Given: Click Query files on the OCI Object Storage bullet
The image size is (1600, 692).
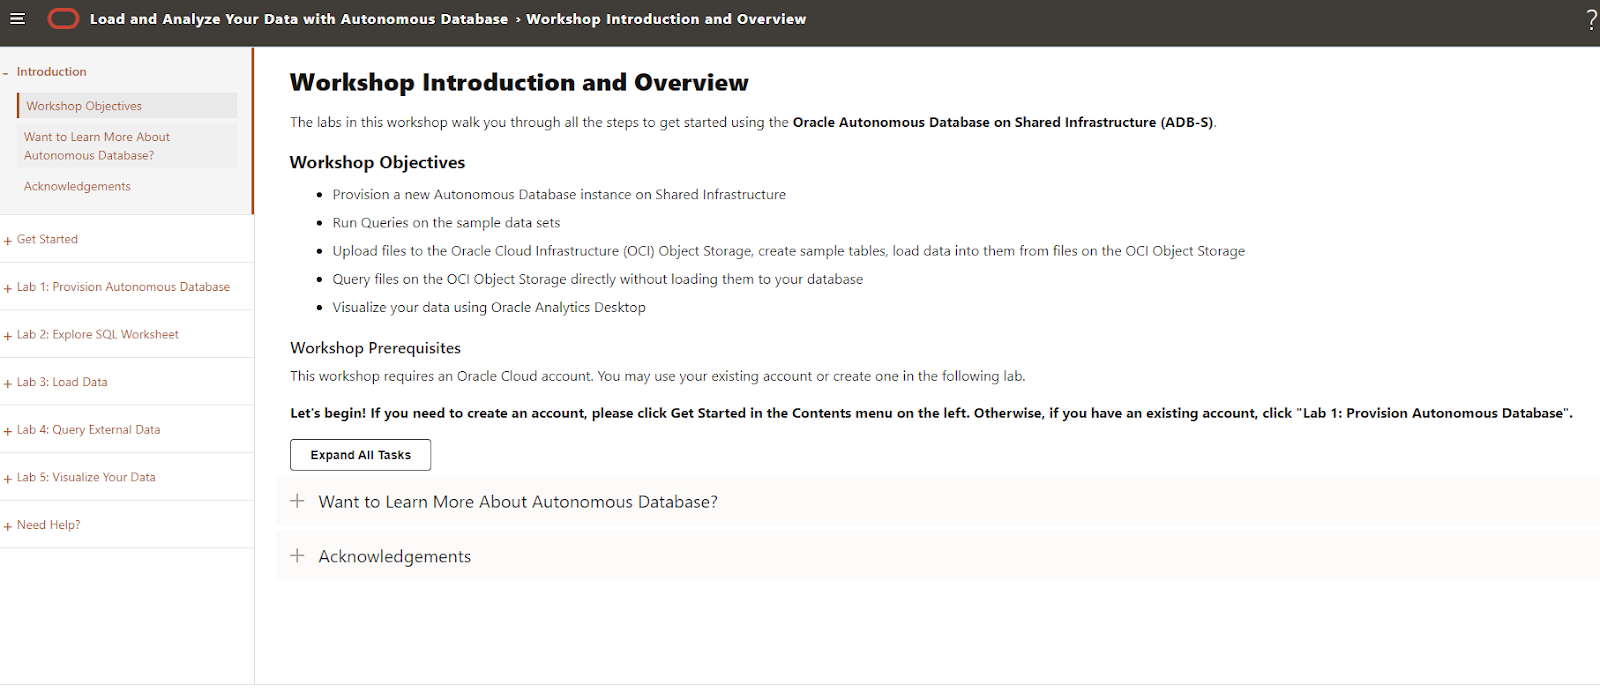Looking at the screenshot, I should [x=597, y=280].
